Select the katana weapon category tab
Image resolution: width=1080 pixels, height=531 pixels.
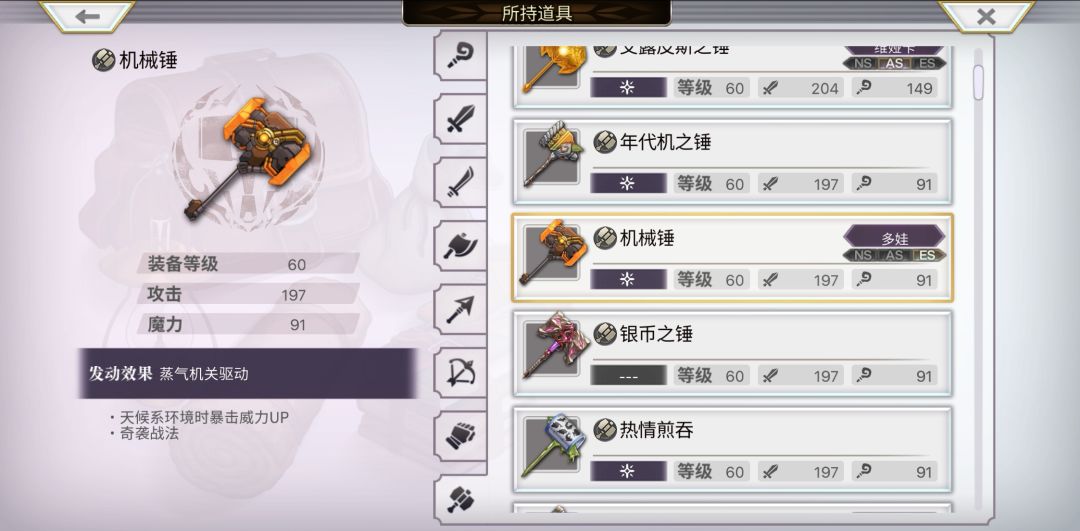460,182
